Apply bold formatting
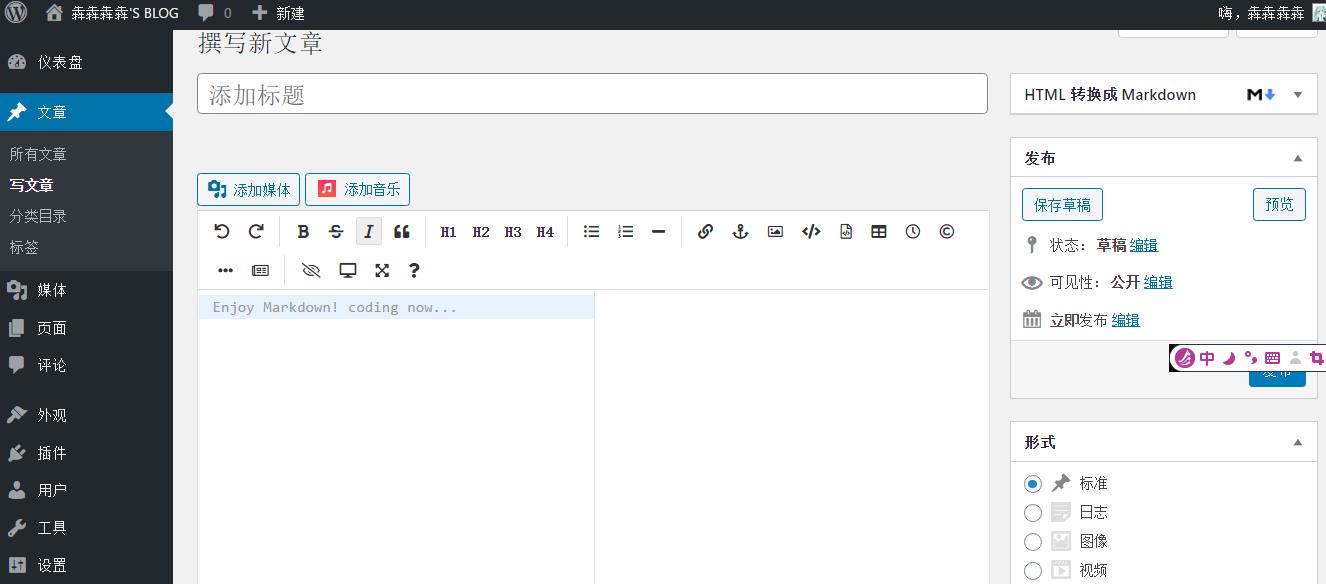 [x=303, y=231]
